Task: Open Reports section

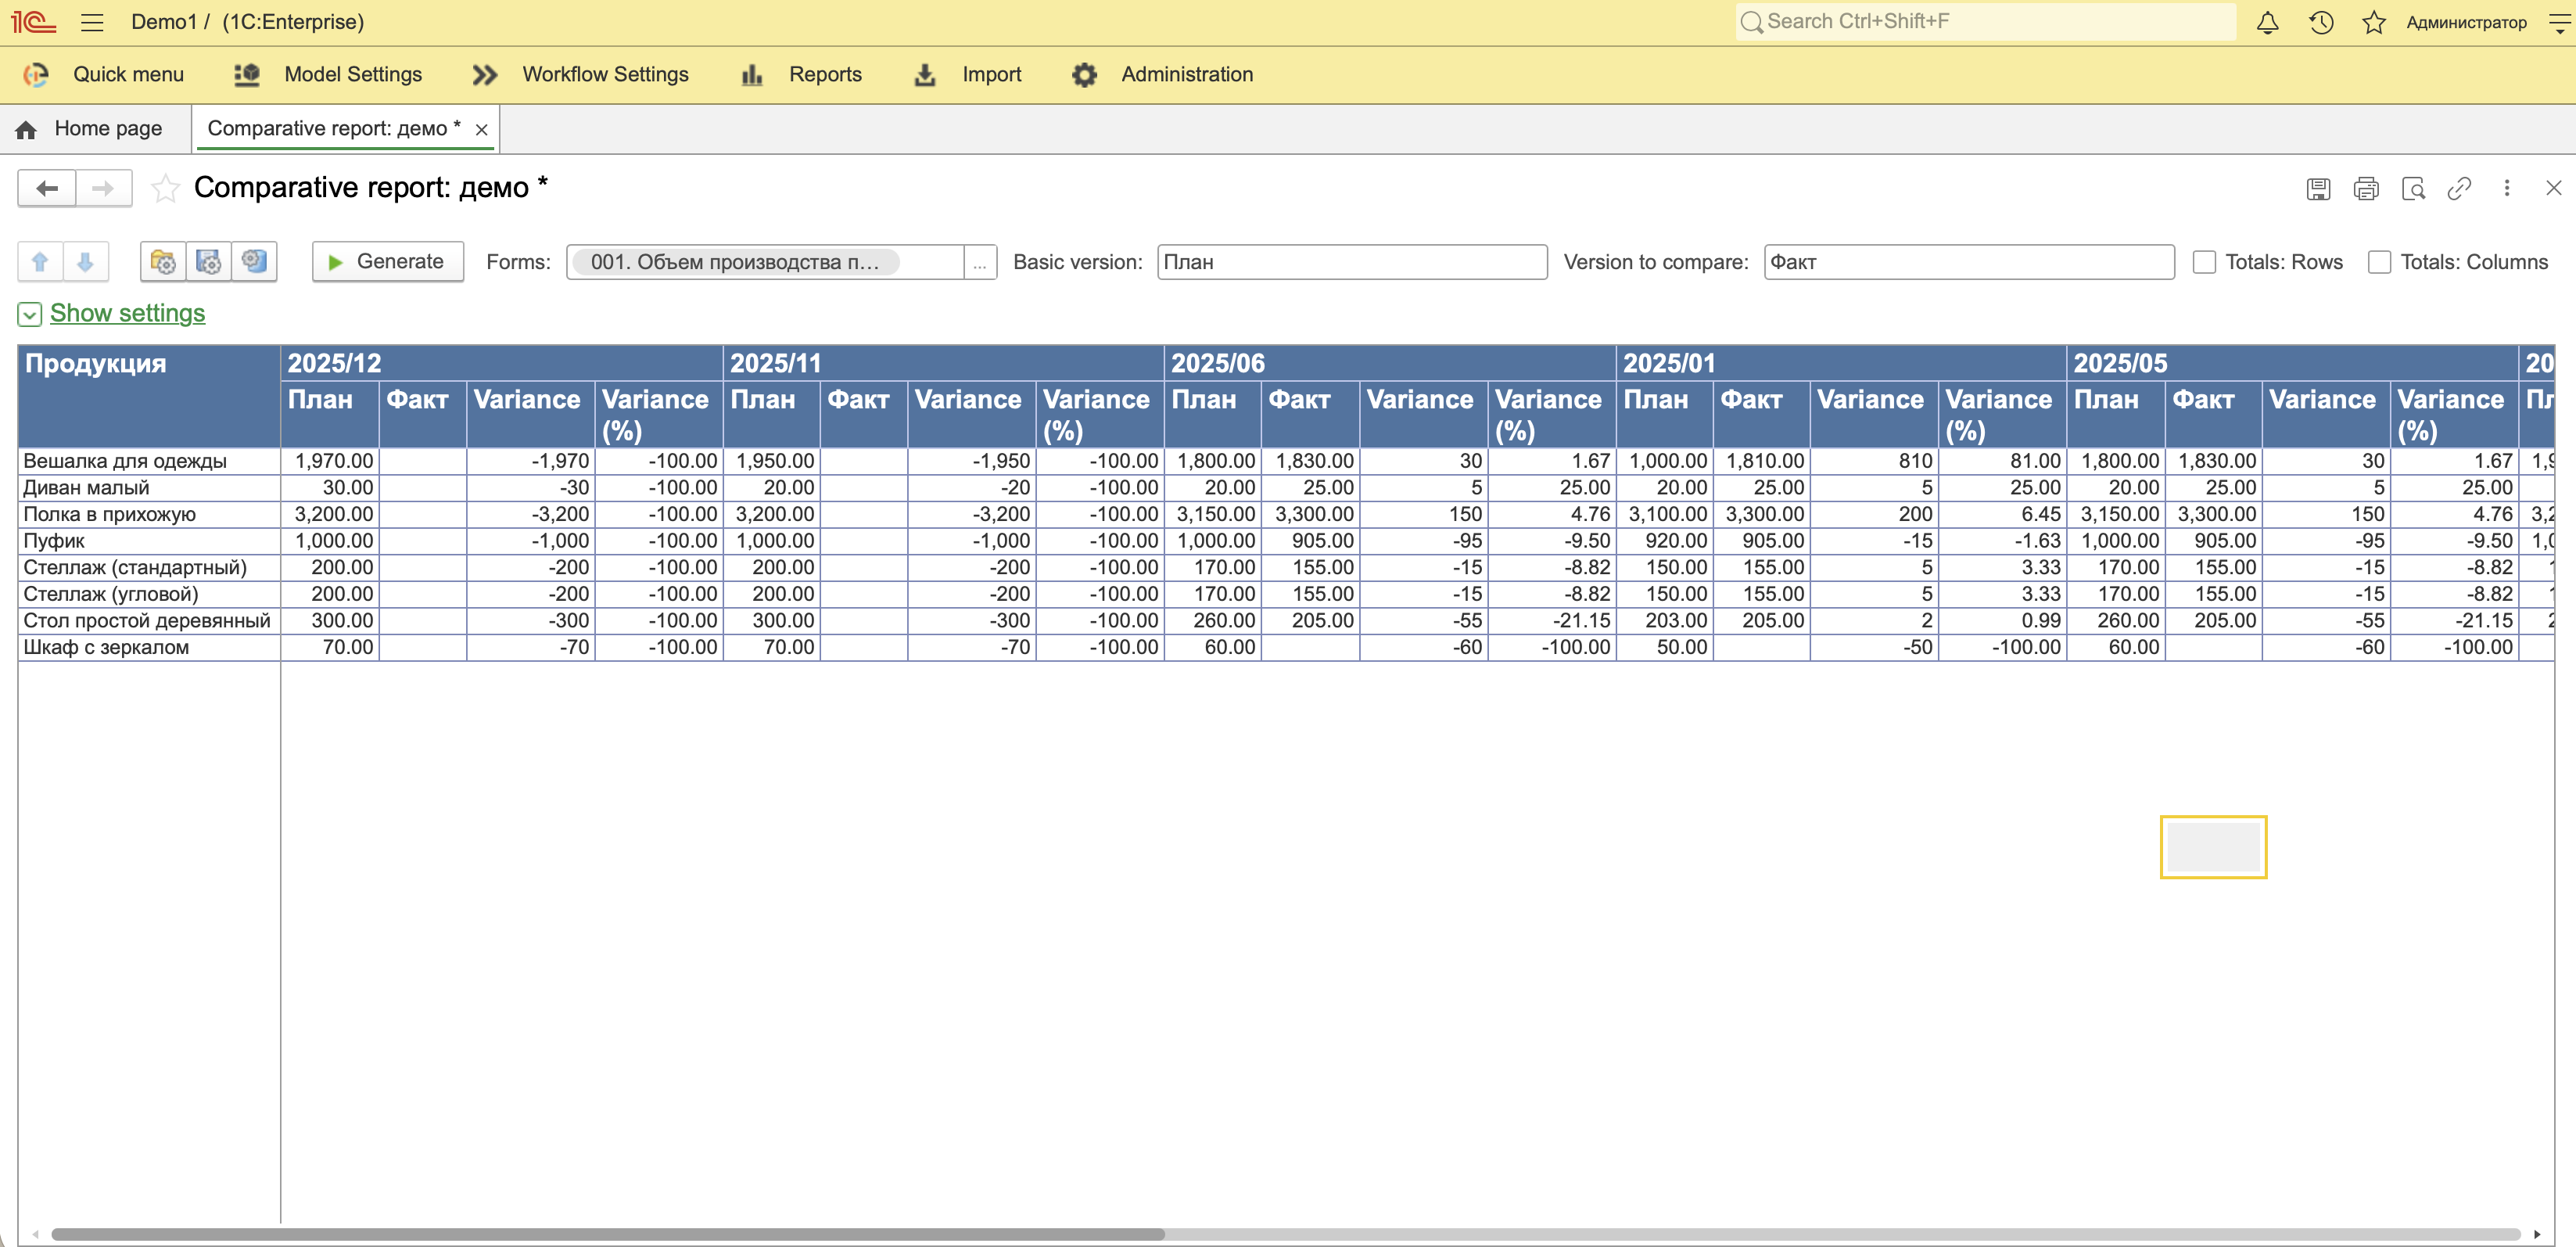Action: pos(801,75)
